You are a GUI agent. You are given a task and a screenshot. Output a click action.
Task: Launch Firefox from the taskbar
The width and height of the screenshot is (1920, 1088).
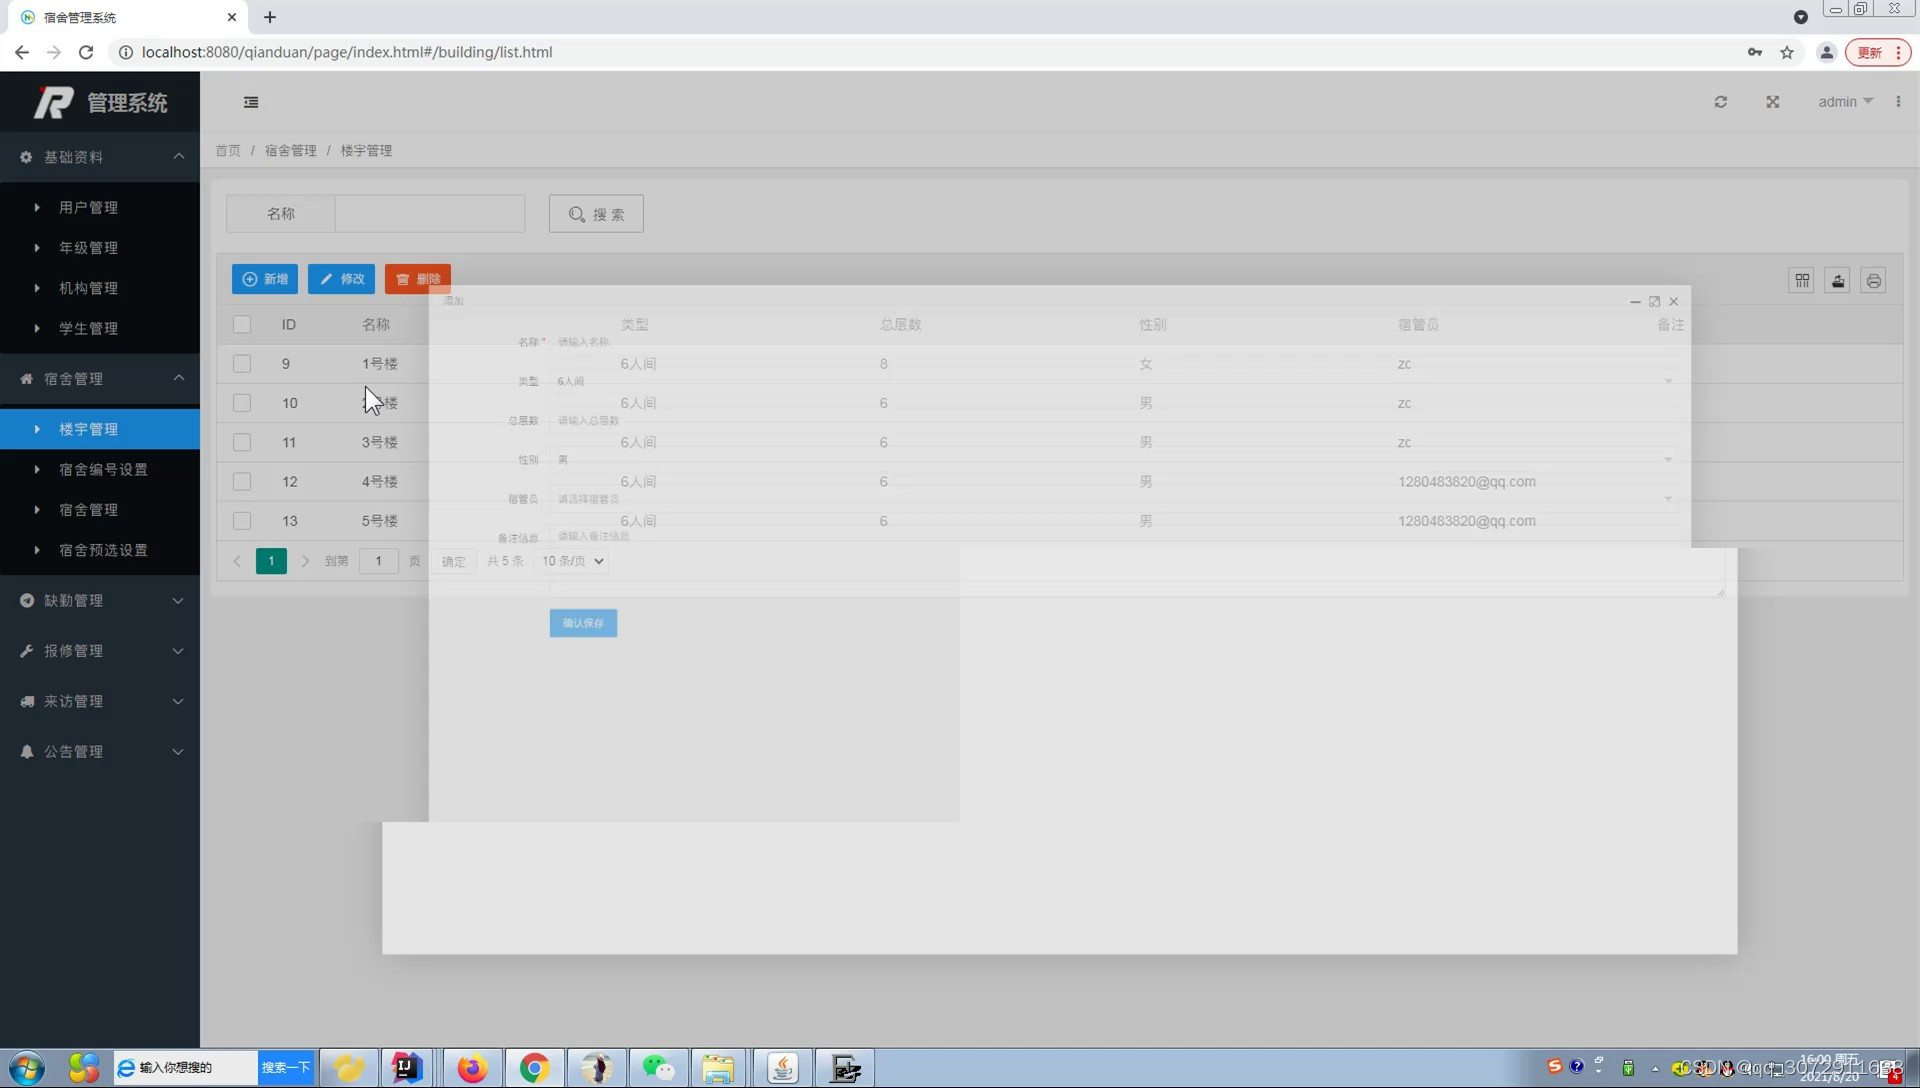pos(472,1068)
